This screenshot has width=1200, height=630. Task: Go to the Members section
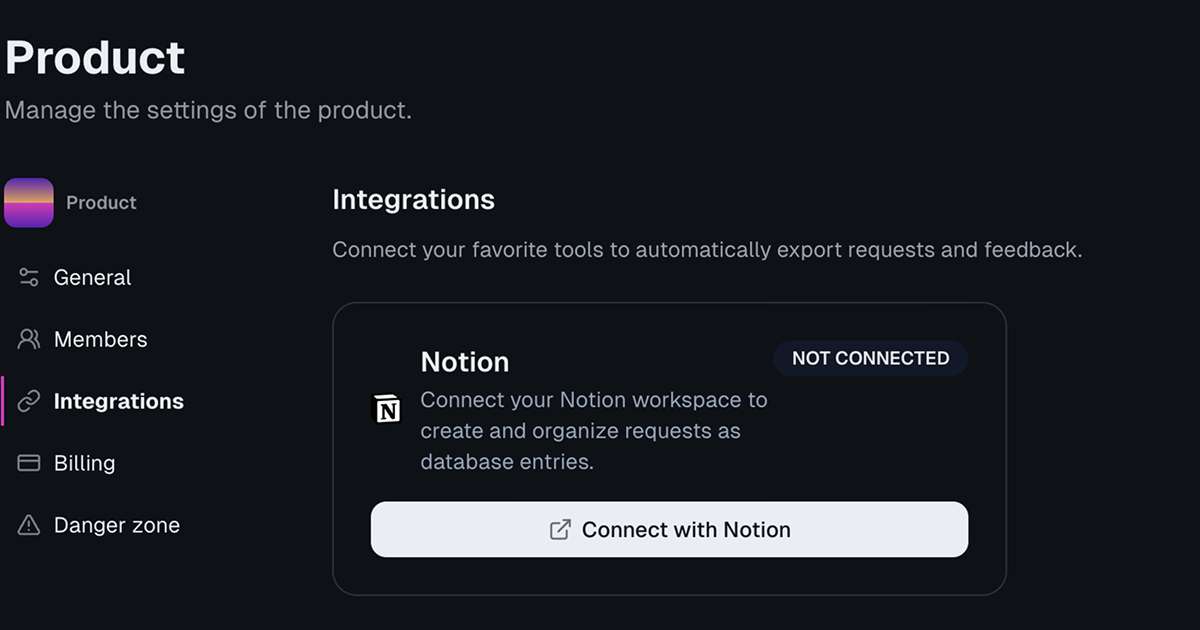101,339
